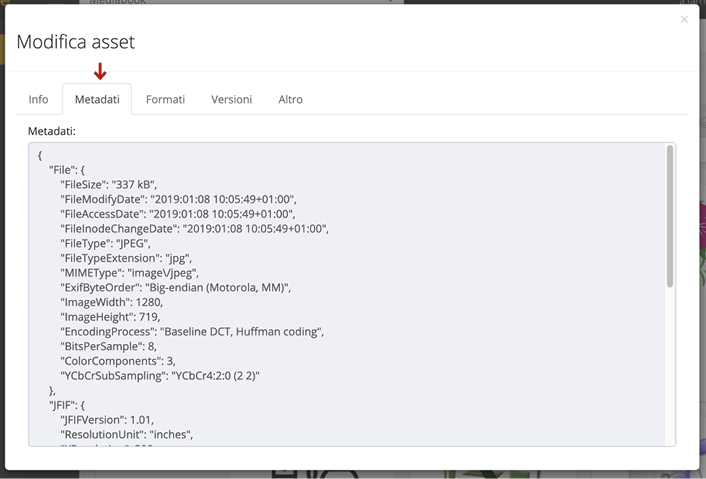Click the FileInodeChangeDate entry

[194, 228]
